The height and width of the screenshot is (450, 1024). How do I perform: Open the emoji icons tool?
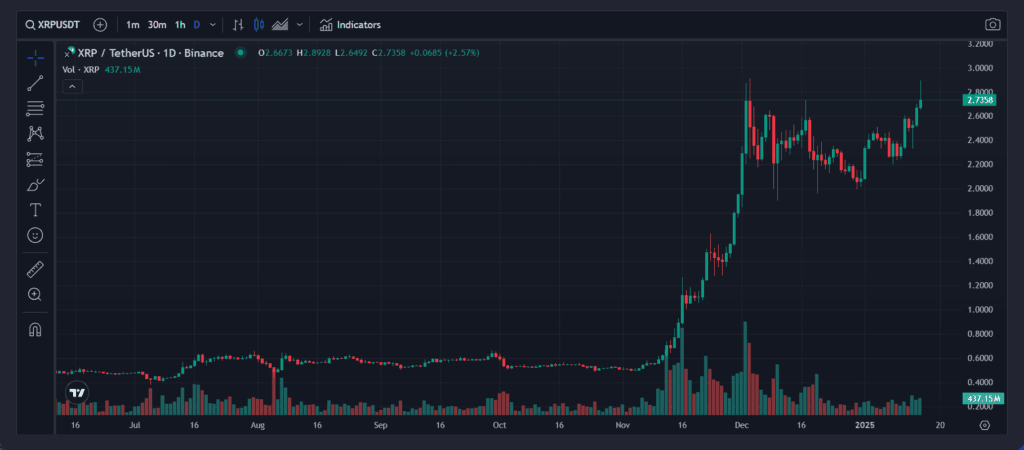tap(35, 235)
